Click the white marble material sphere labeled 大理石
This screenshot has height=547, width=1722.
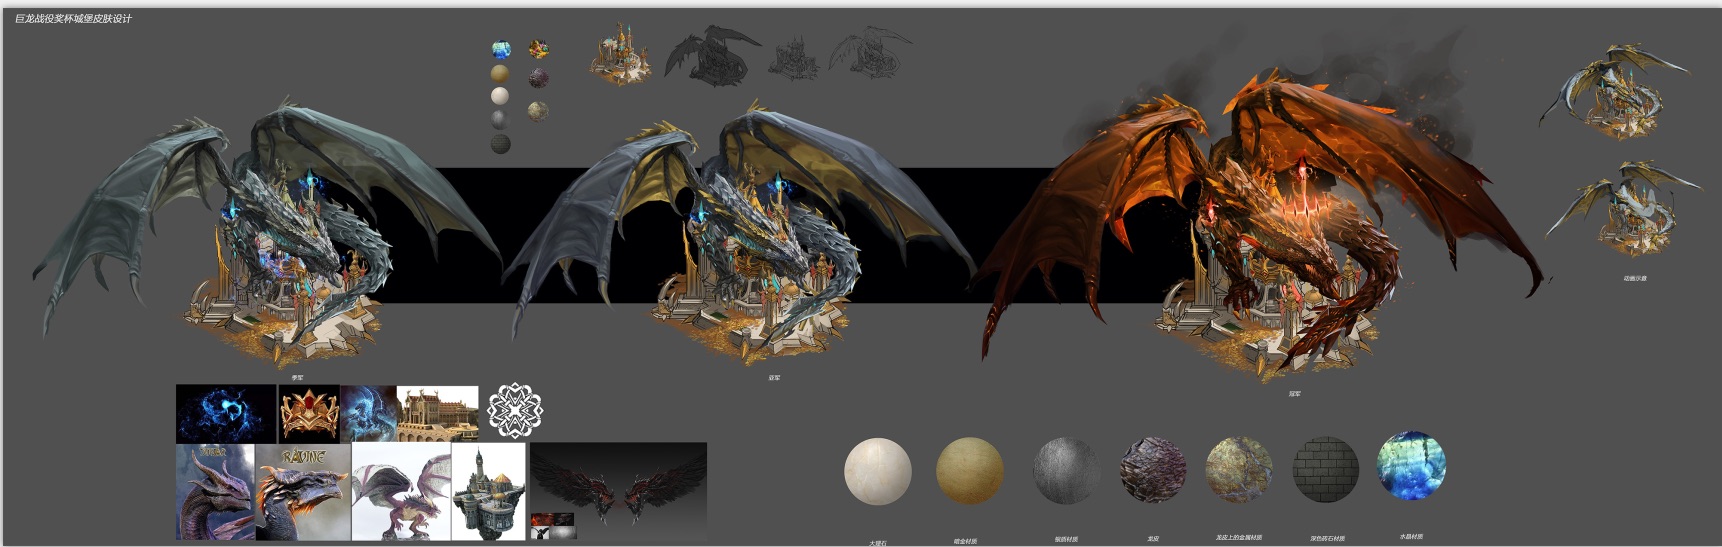[x=877, y=471]
